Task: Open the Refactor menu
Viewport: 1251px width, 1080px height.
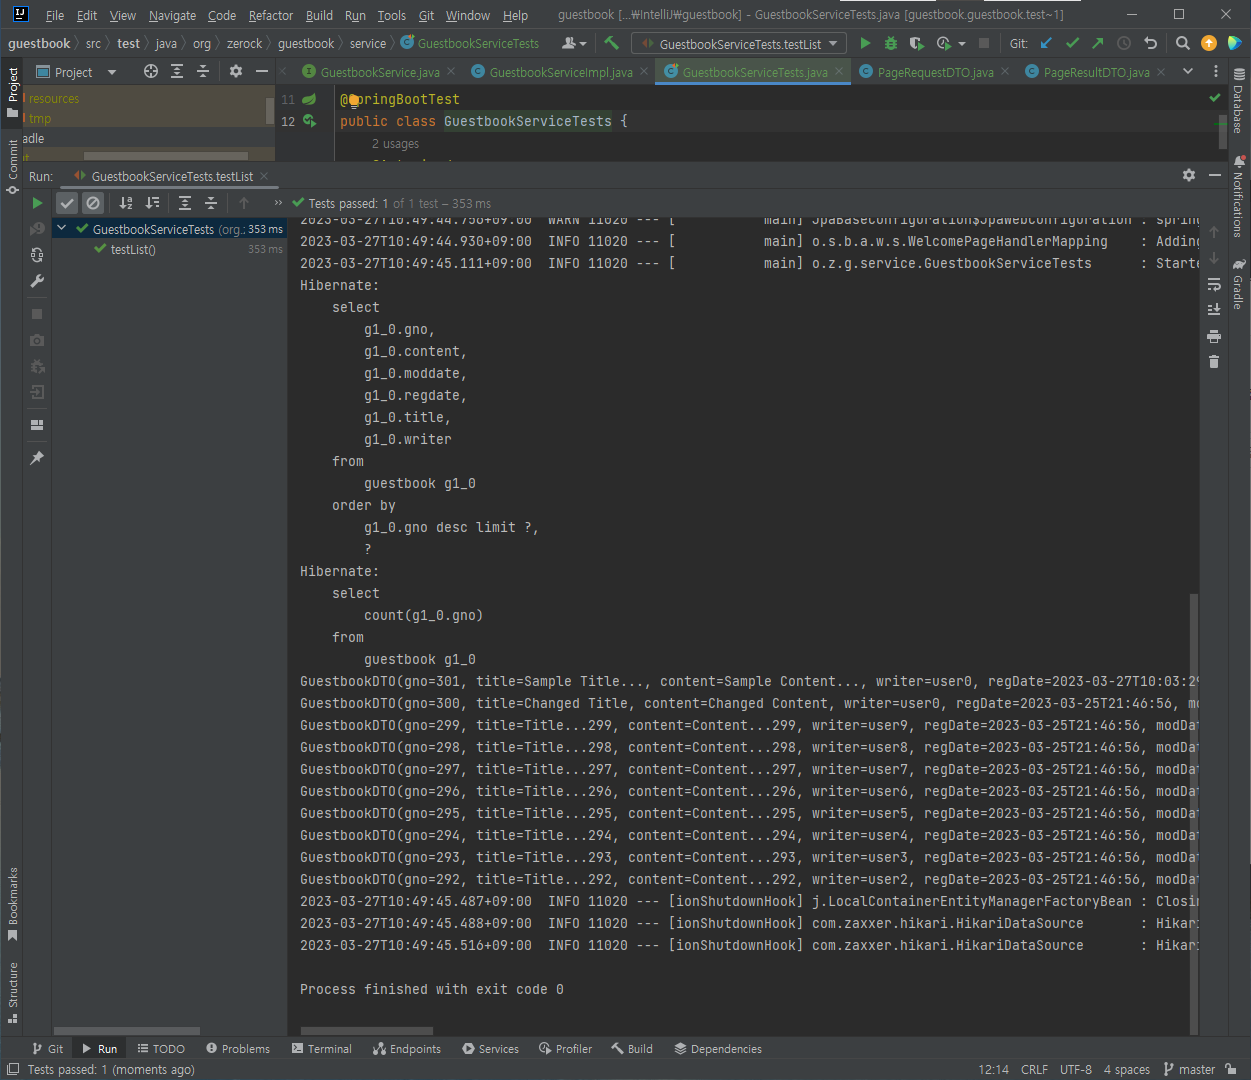Action: pyautogui.click(x=271, y=15)
